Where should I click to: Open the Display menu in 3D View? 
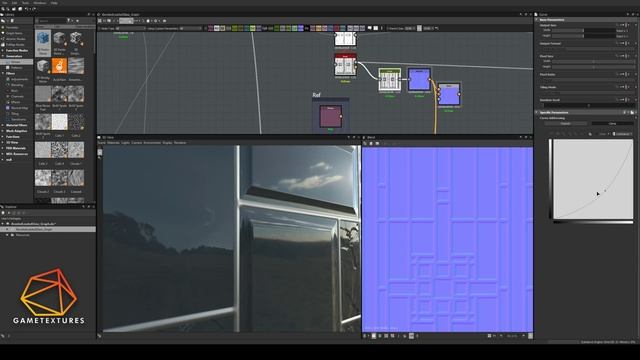point(167,143)
